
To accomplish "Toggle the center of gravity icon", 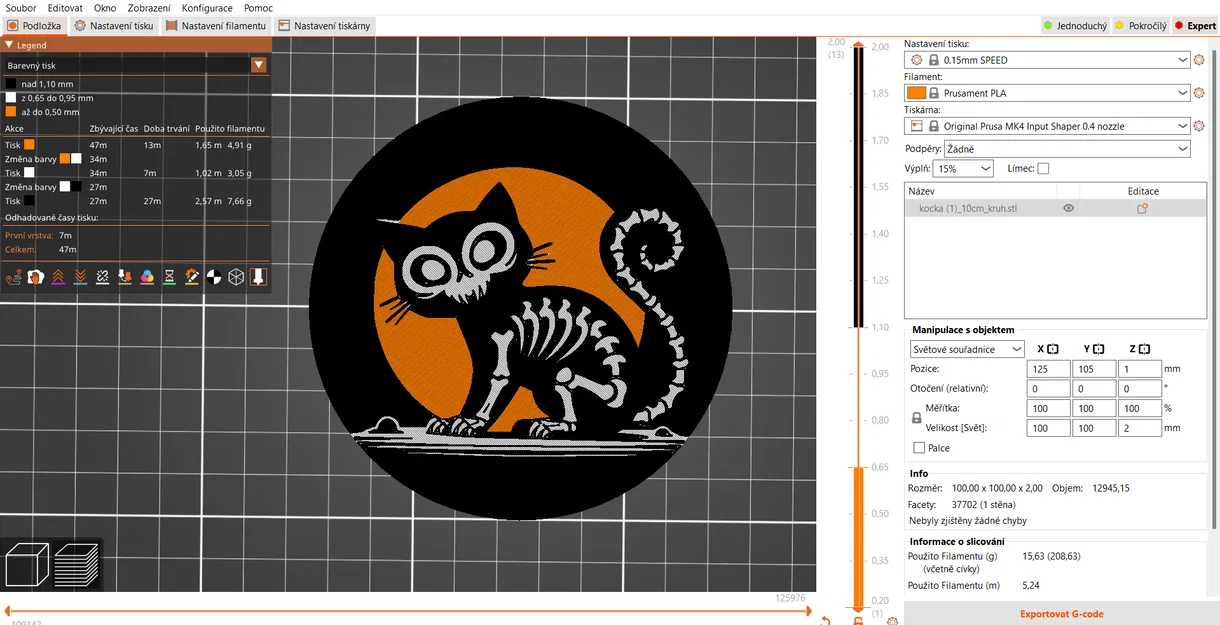I will (x=213, y=277).
